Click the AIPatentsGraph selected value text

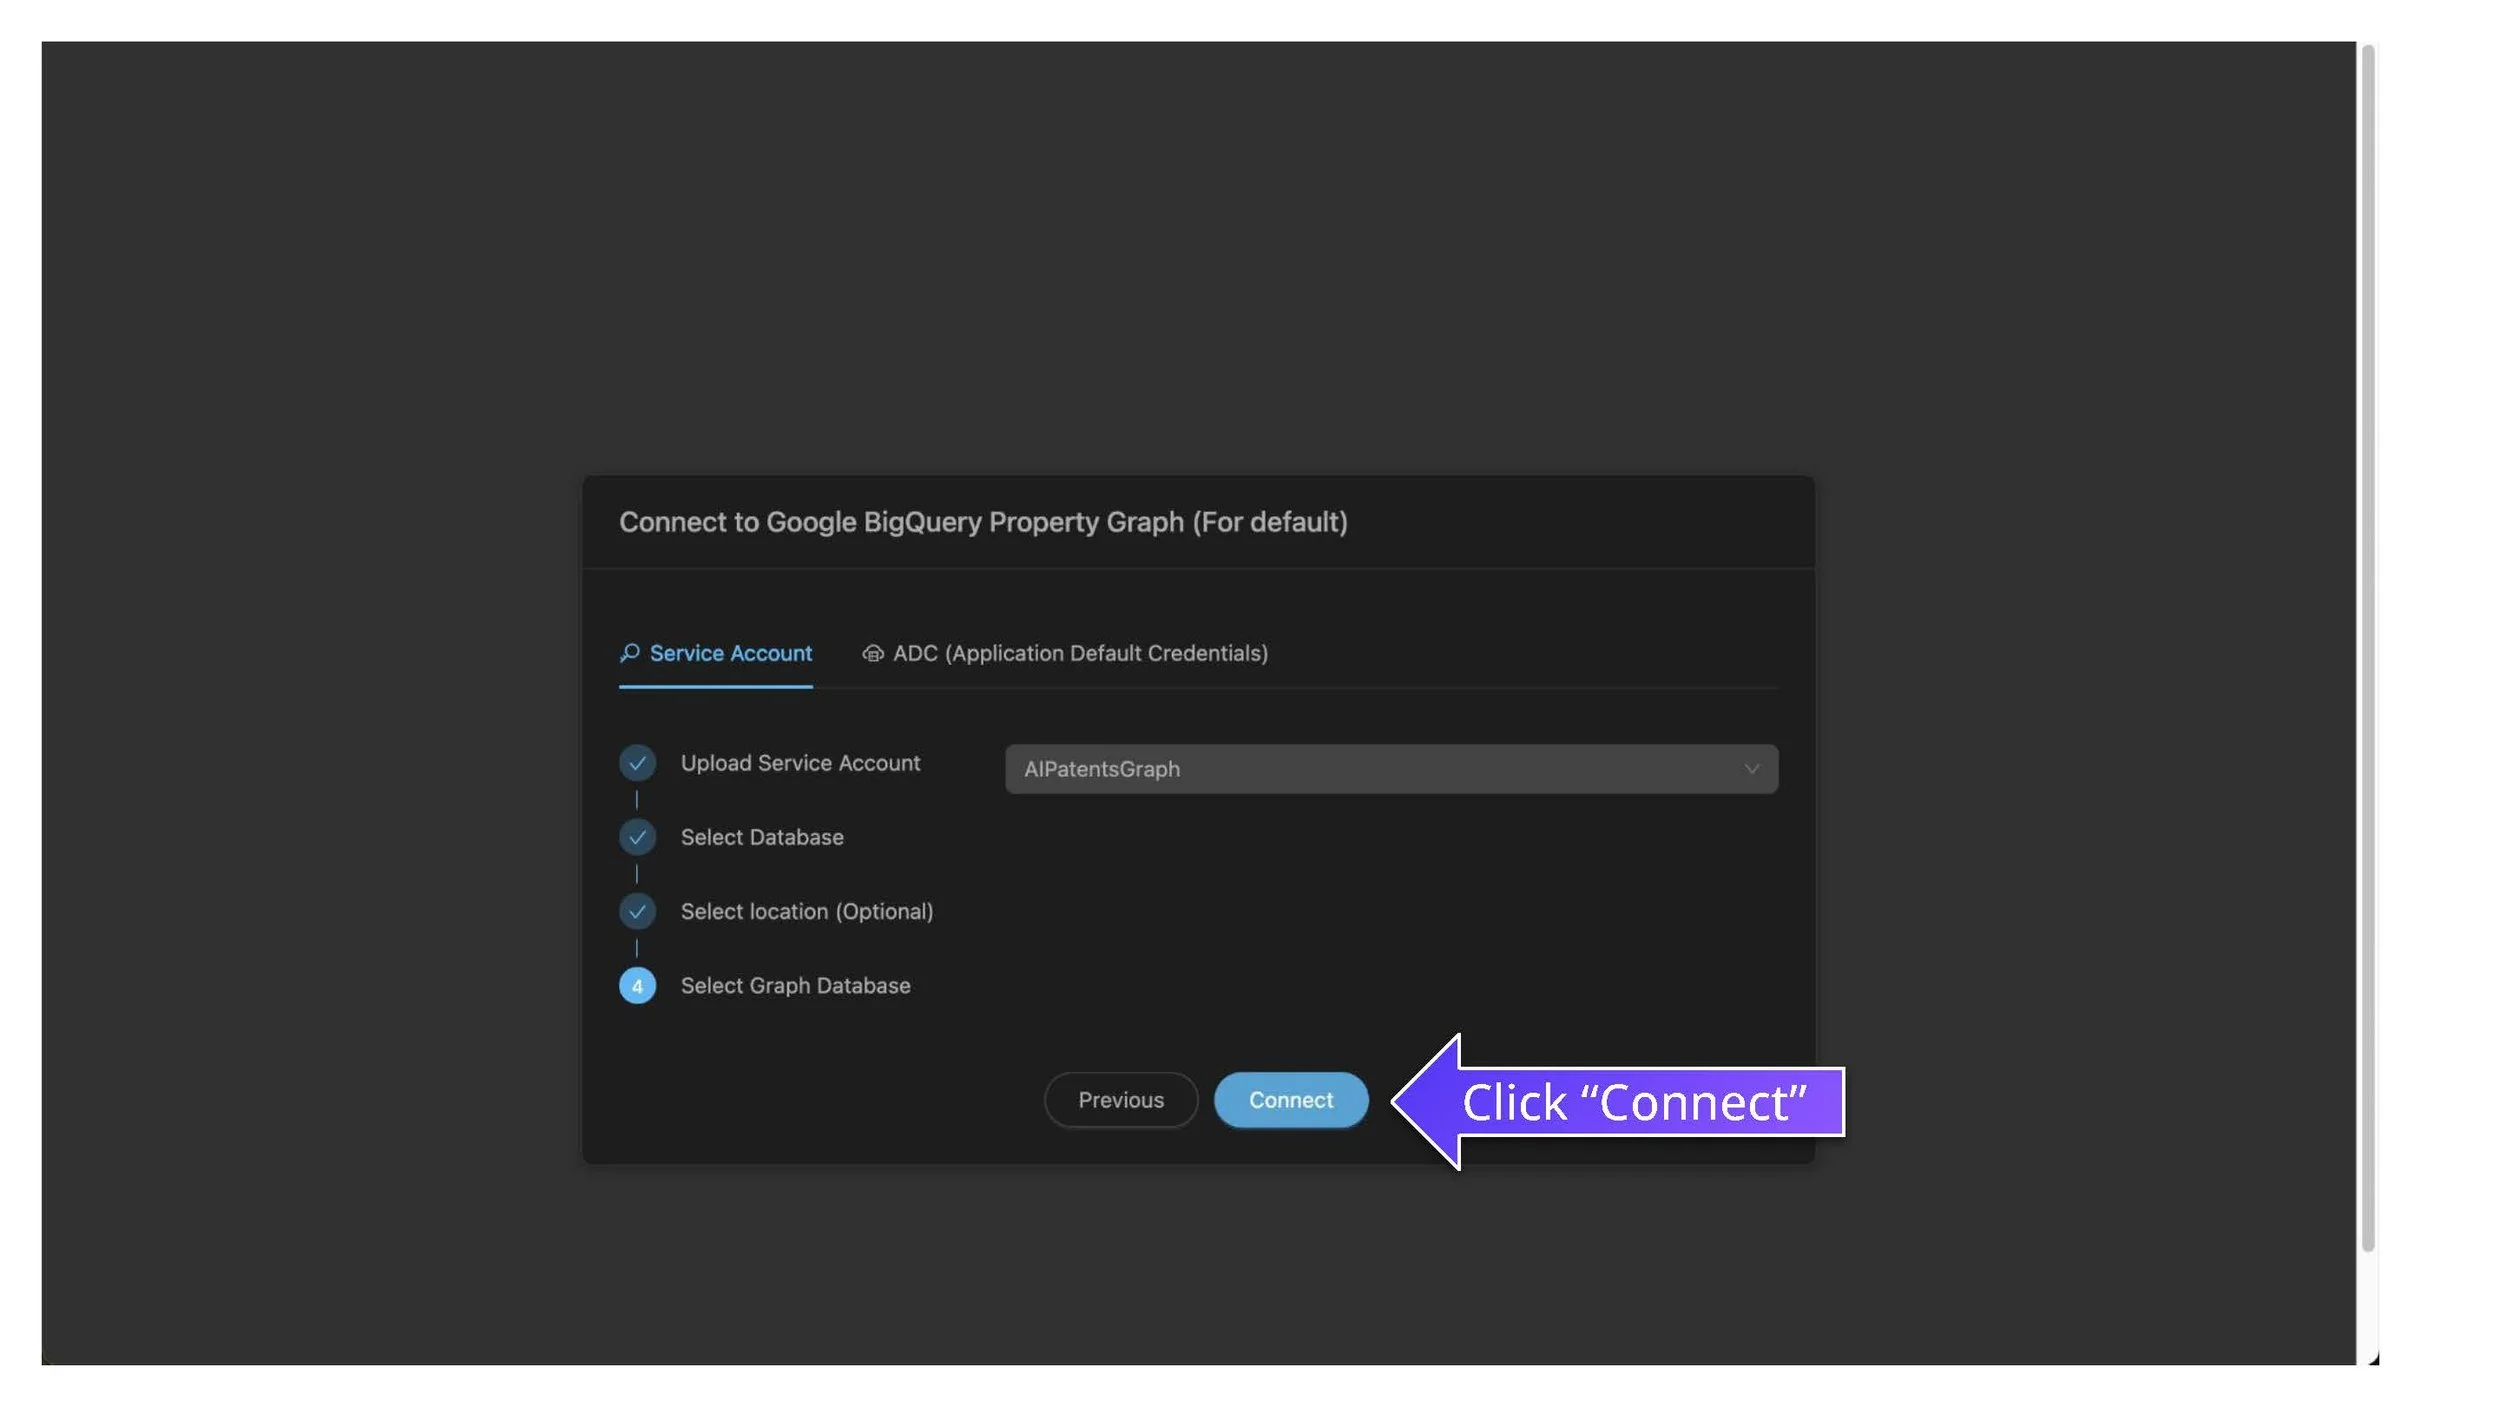coord(1101,769)
